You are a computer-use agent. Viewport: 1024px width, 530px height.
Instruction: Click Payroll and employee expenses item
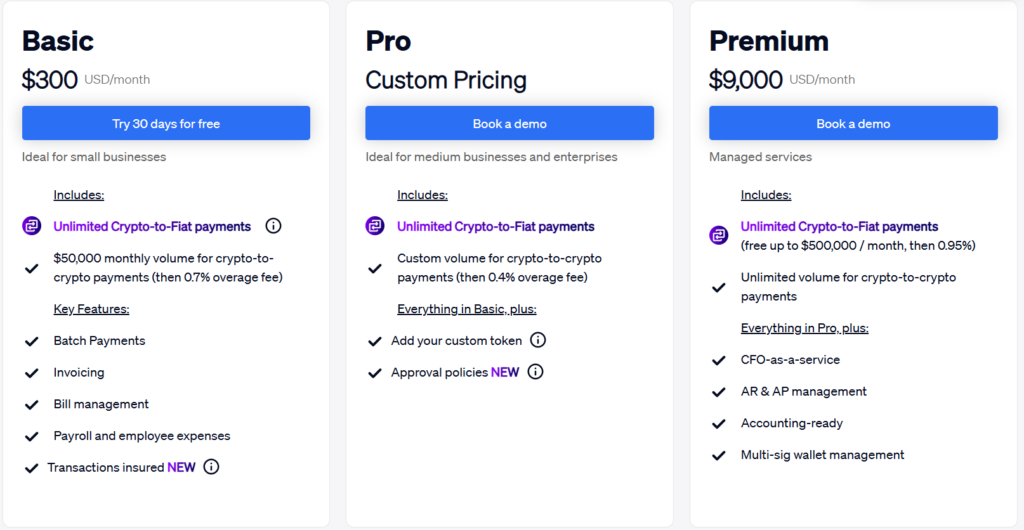[142, 436]
